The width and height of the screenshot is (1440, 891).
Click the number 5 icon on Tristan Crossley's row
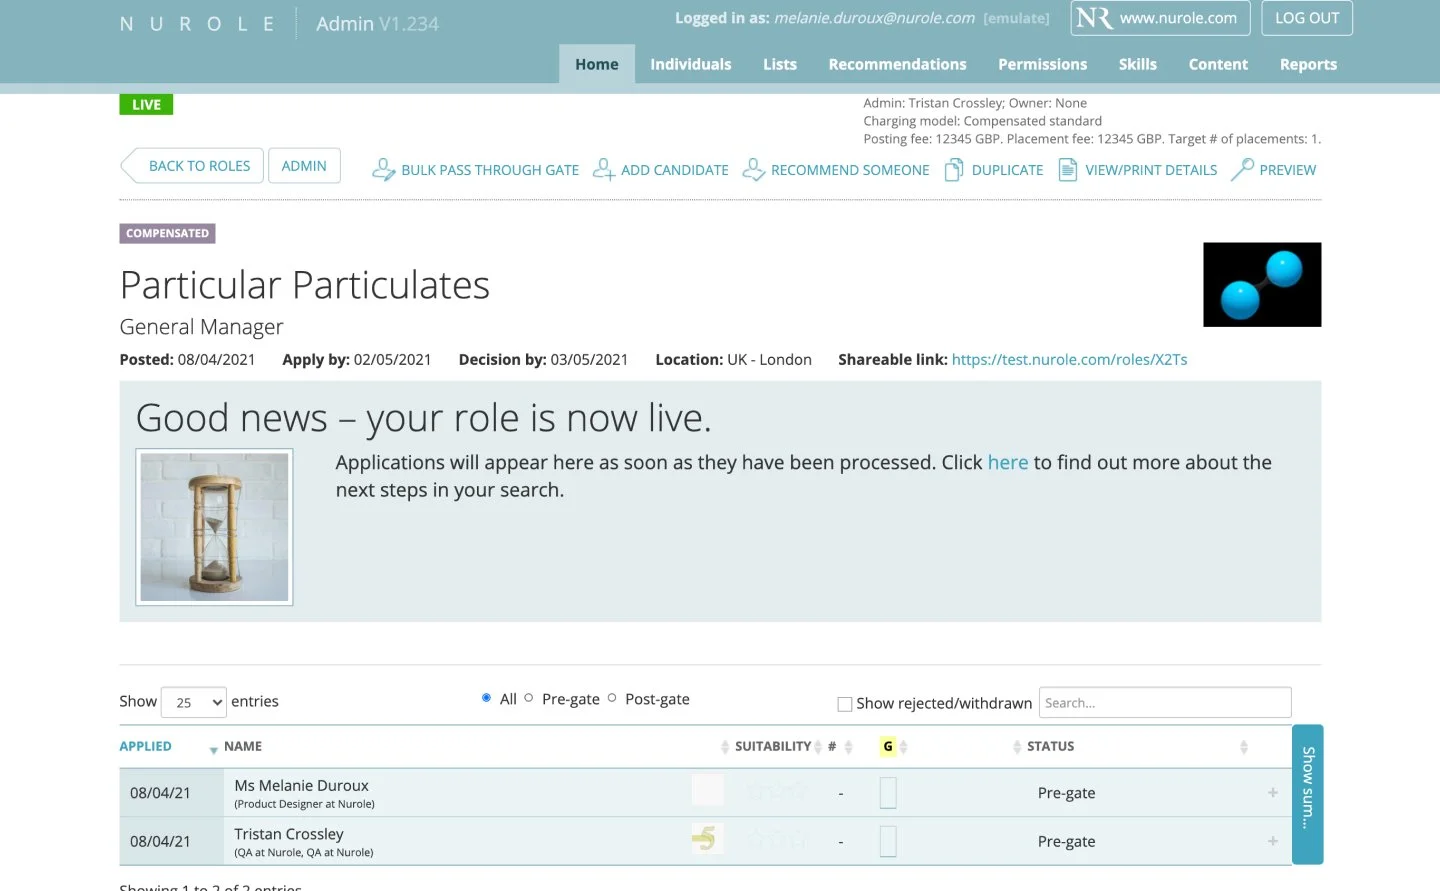707,839
